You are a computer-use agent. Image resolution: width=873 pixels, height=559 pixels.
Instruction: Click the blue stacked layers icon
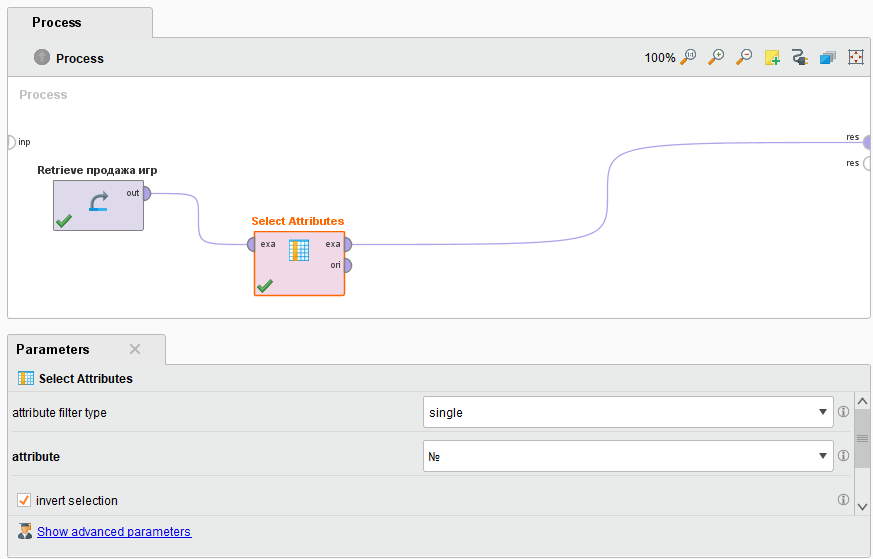(x=827, y=57)
